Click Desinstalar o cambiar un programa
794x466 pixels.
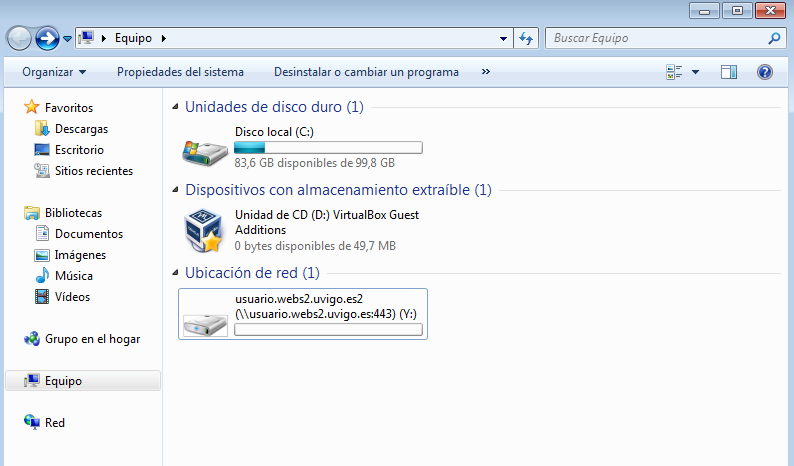pos(366,72)
